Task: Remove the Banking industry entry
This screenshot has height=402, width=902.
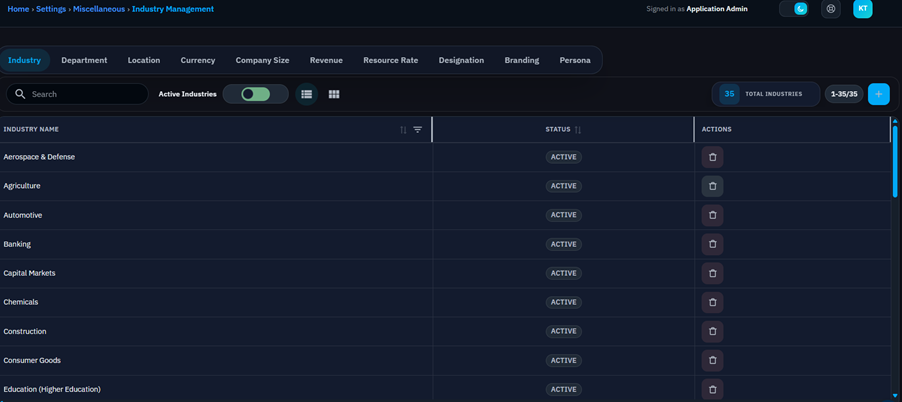Action: [x=712, y=244]
